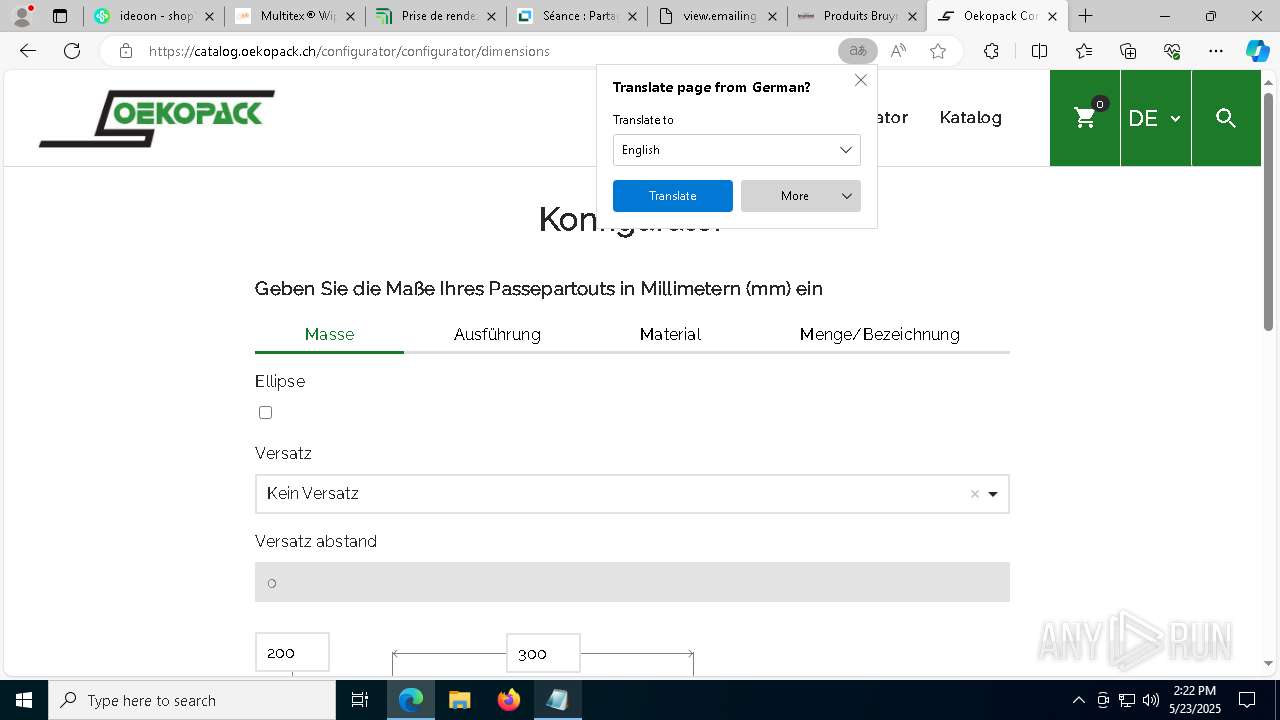Screen dimensions: 1280x720
Task: View site information lock icon
Action: (x=125, y=51)
